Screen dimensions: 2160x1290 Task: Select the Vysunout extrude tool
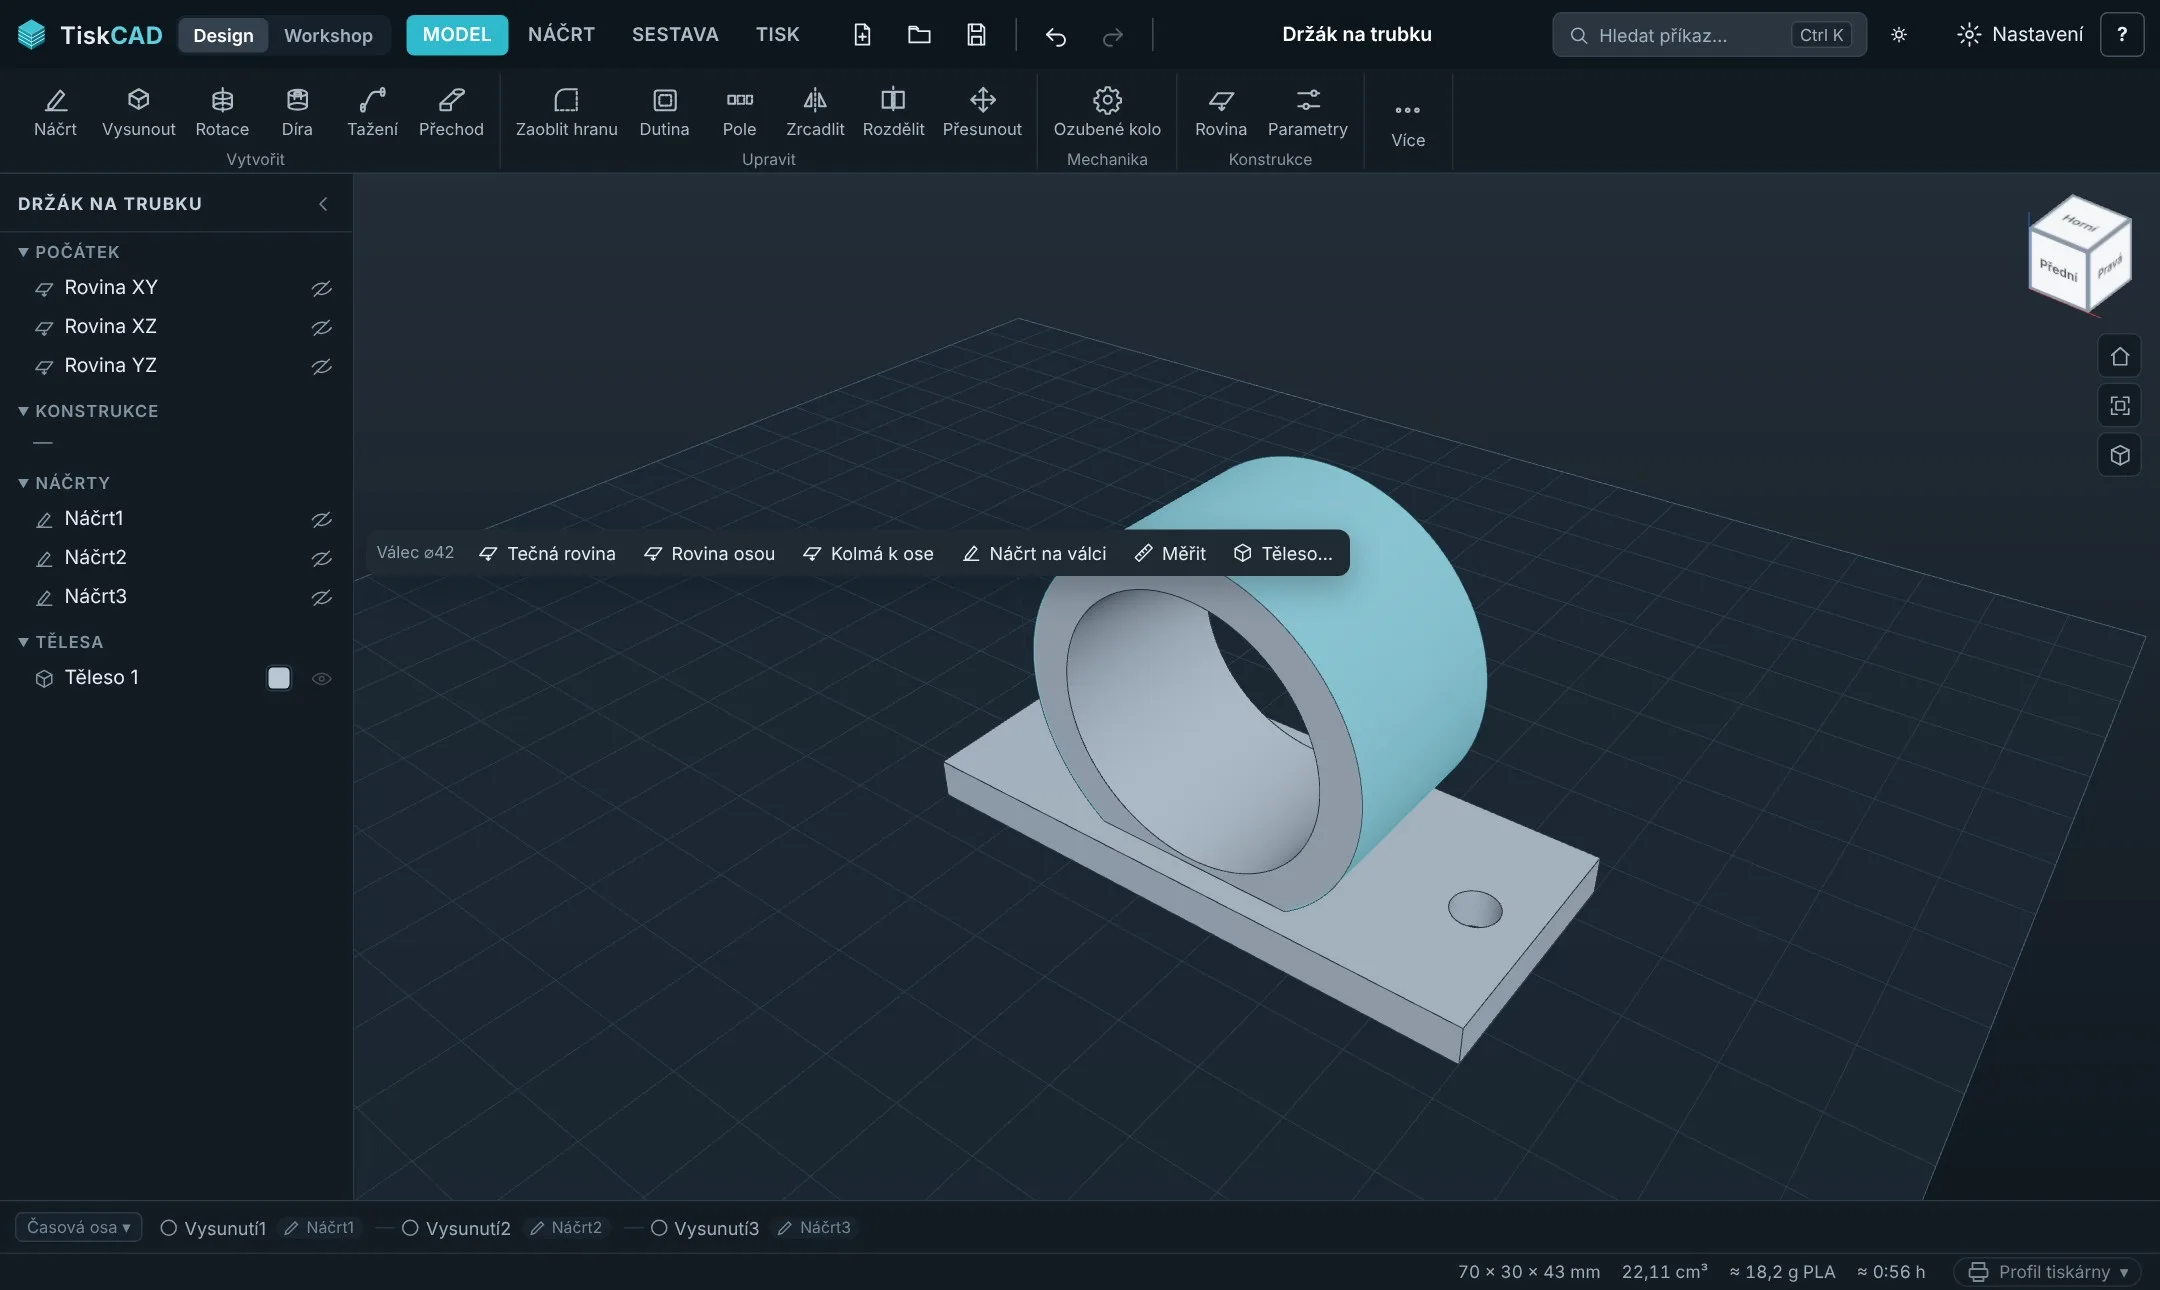click(x=138, y=112)
